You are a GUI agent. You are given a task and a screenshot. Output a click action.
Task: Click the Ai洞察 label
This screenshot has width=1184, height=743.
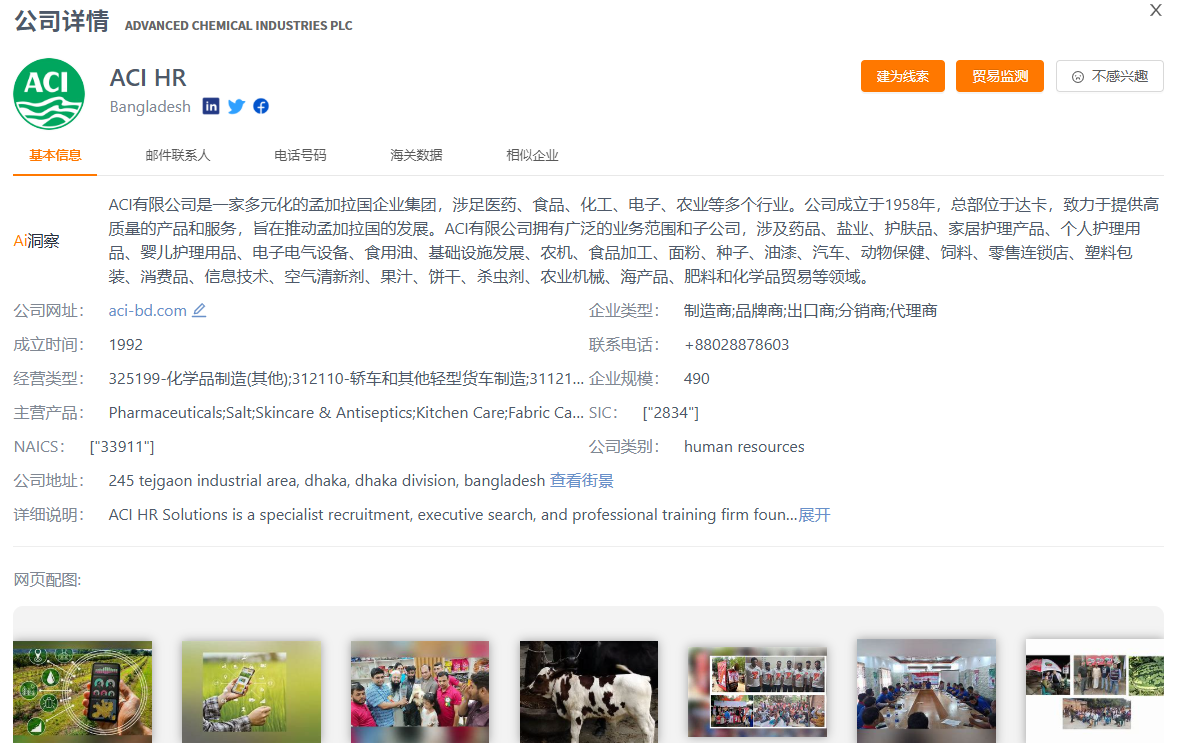[36, 241]
